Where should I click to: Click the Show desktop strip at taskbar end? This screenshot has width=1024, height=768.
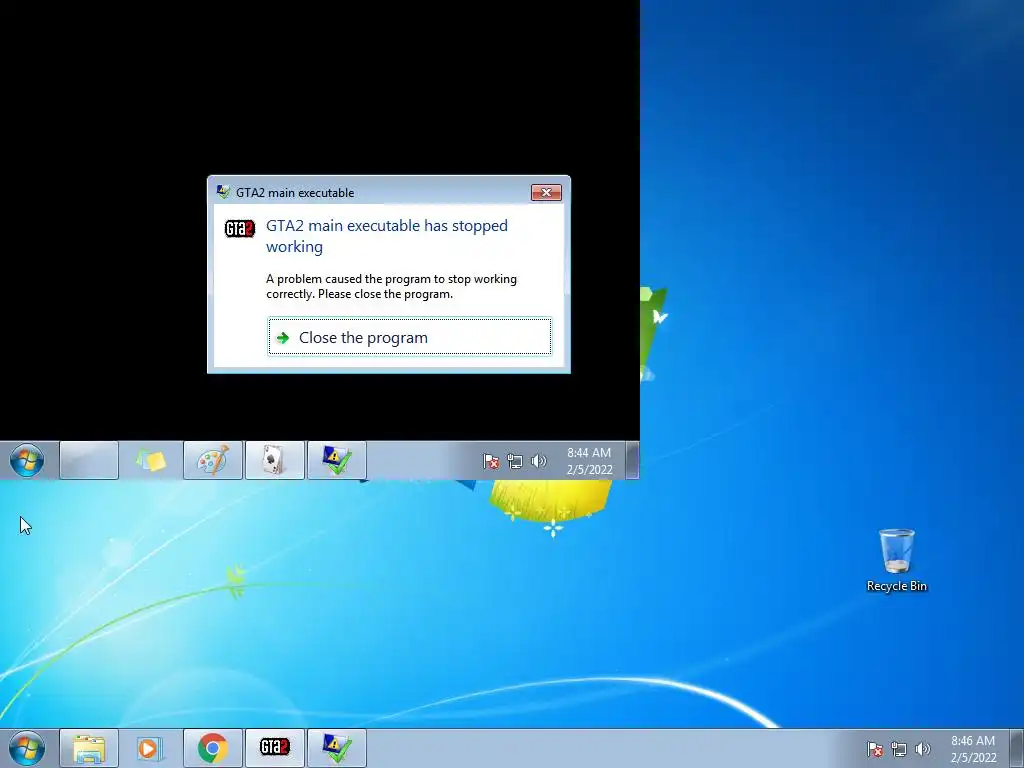[1017, 748]
